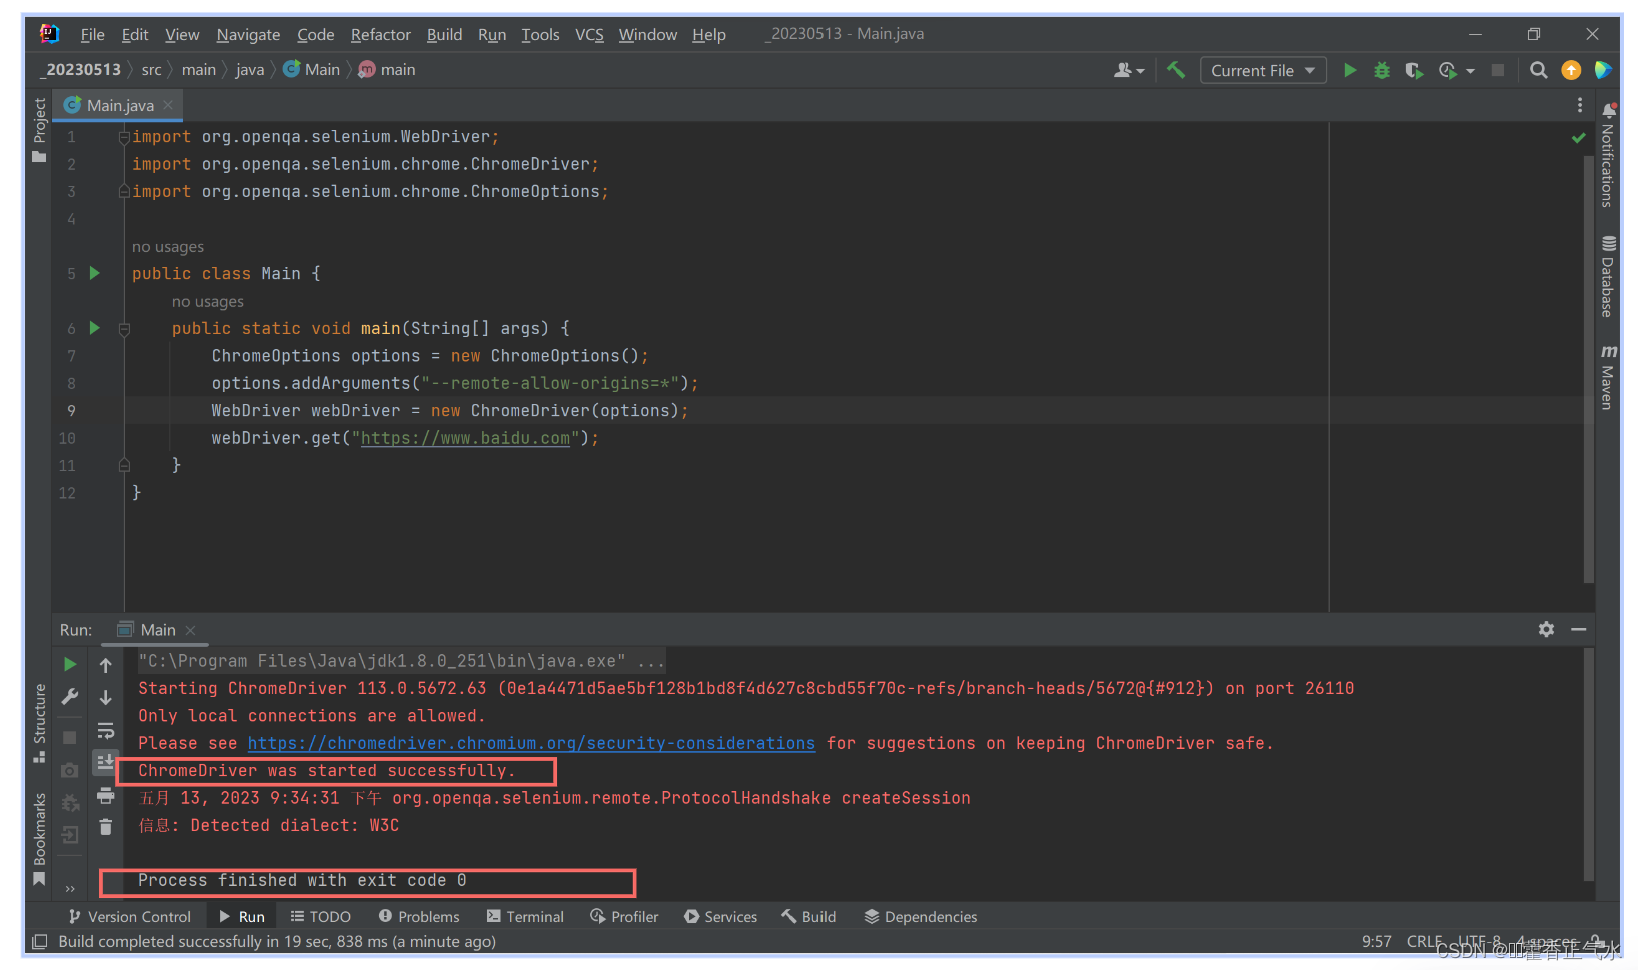Open the Database tool window
The image size is (1638, 970).
1609,281
